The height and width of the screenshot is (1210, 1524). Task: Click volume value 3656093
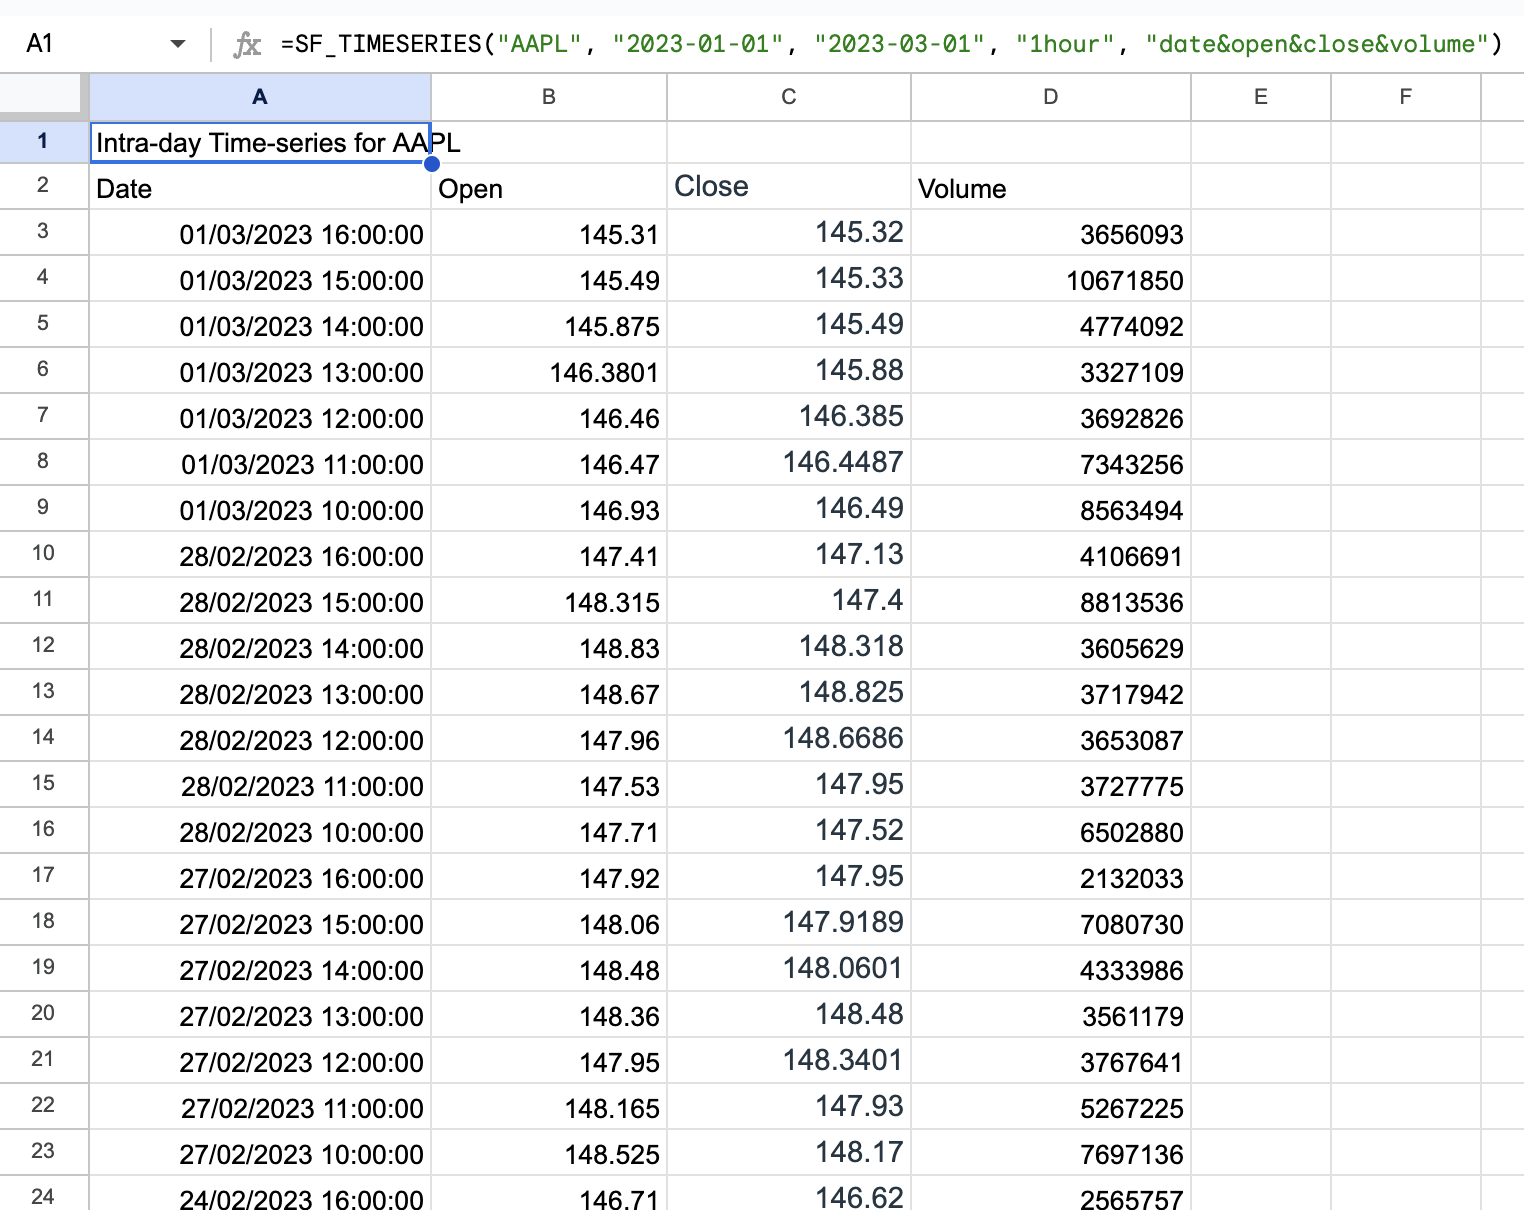pos(1051,233)
